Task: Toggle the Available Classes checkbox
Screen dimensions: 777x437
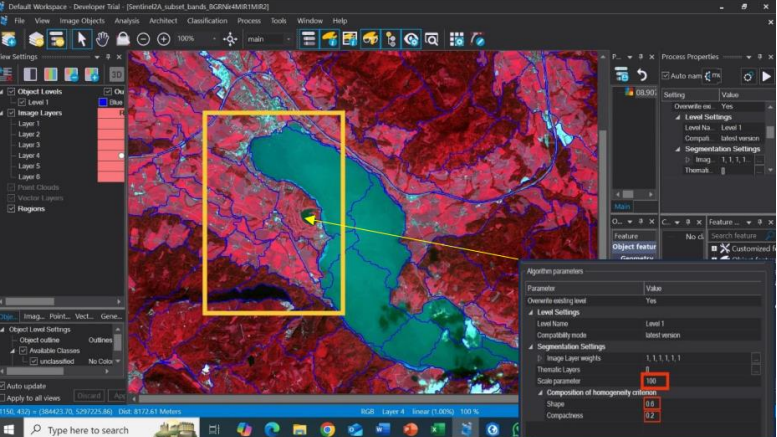Action: pyautogui.click(x=23, y=351)
